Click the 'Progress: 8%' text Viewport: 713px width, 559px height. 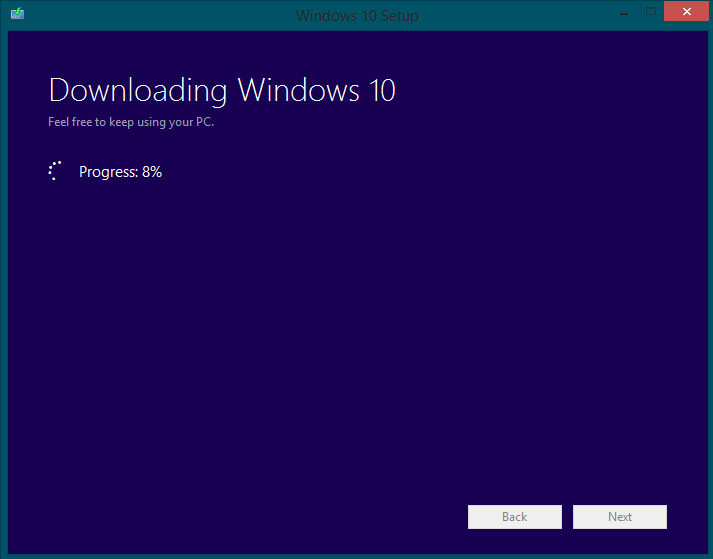point(121,172)
